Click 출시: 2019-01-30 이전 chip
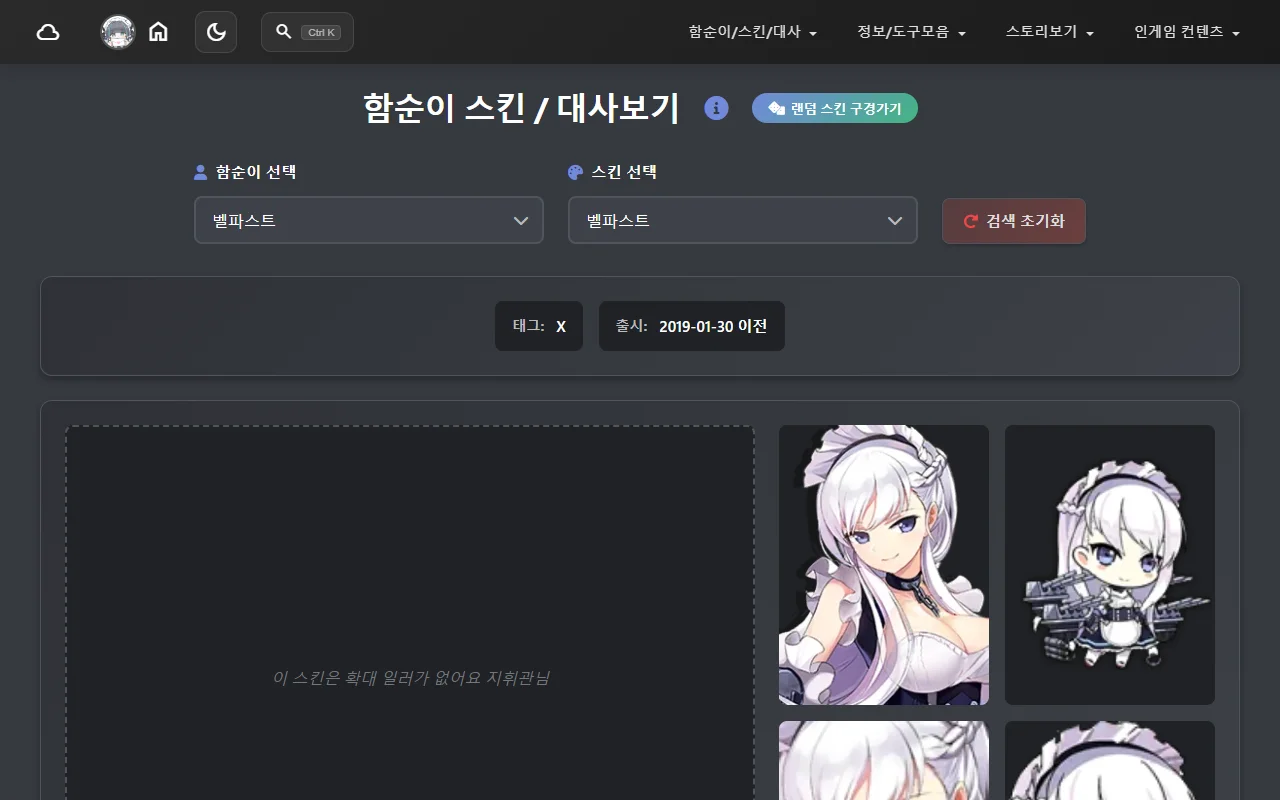1280x800 pixels. 692,326
